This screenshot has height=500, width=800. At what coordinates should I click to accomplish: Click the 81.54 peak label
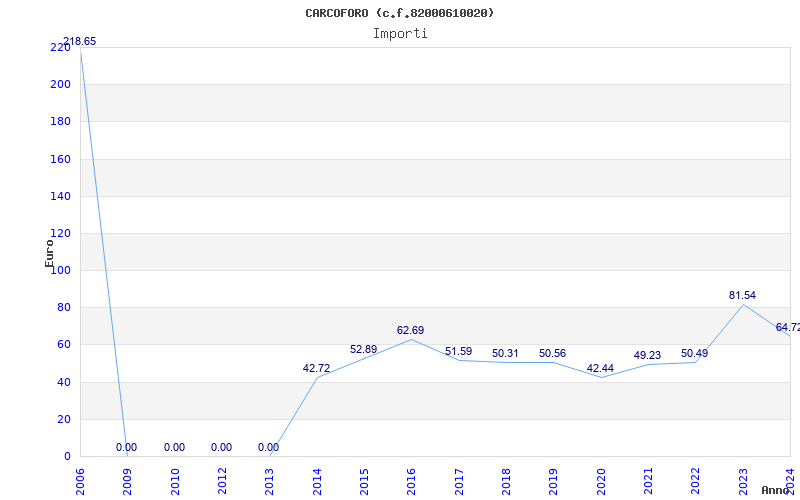pos(742,295)
